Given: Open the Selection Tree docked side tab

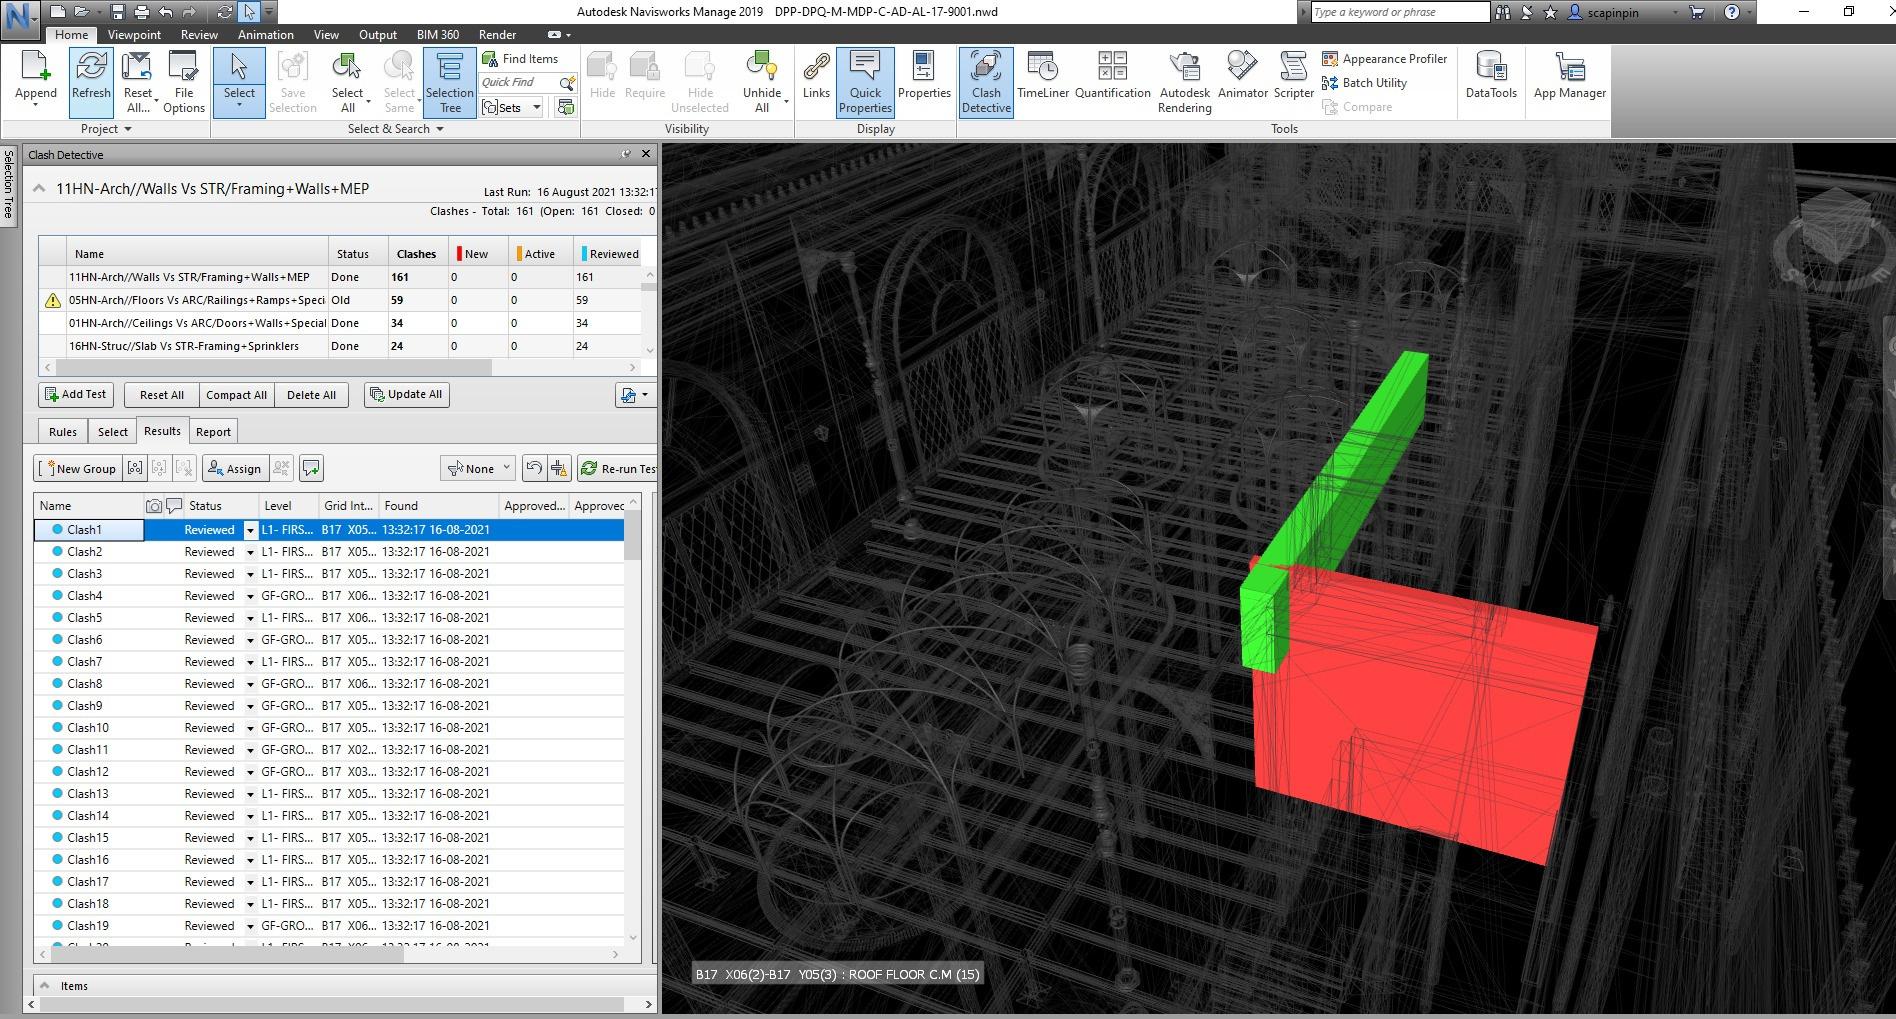Looking at the screenshot, I should pos(8,184).
